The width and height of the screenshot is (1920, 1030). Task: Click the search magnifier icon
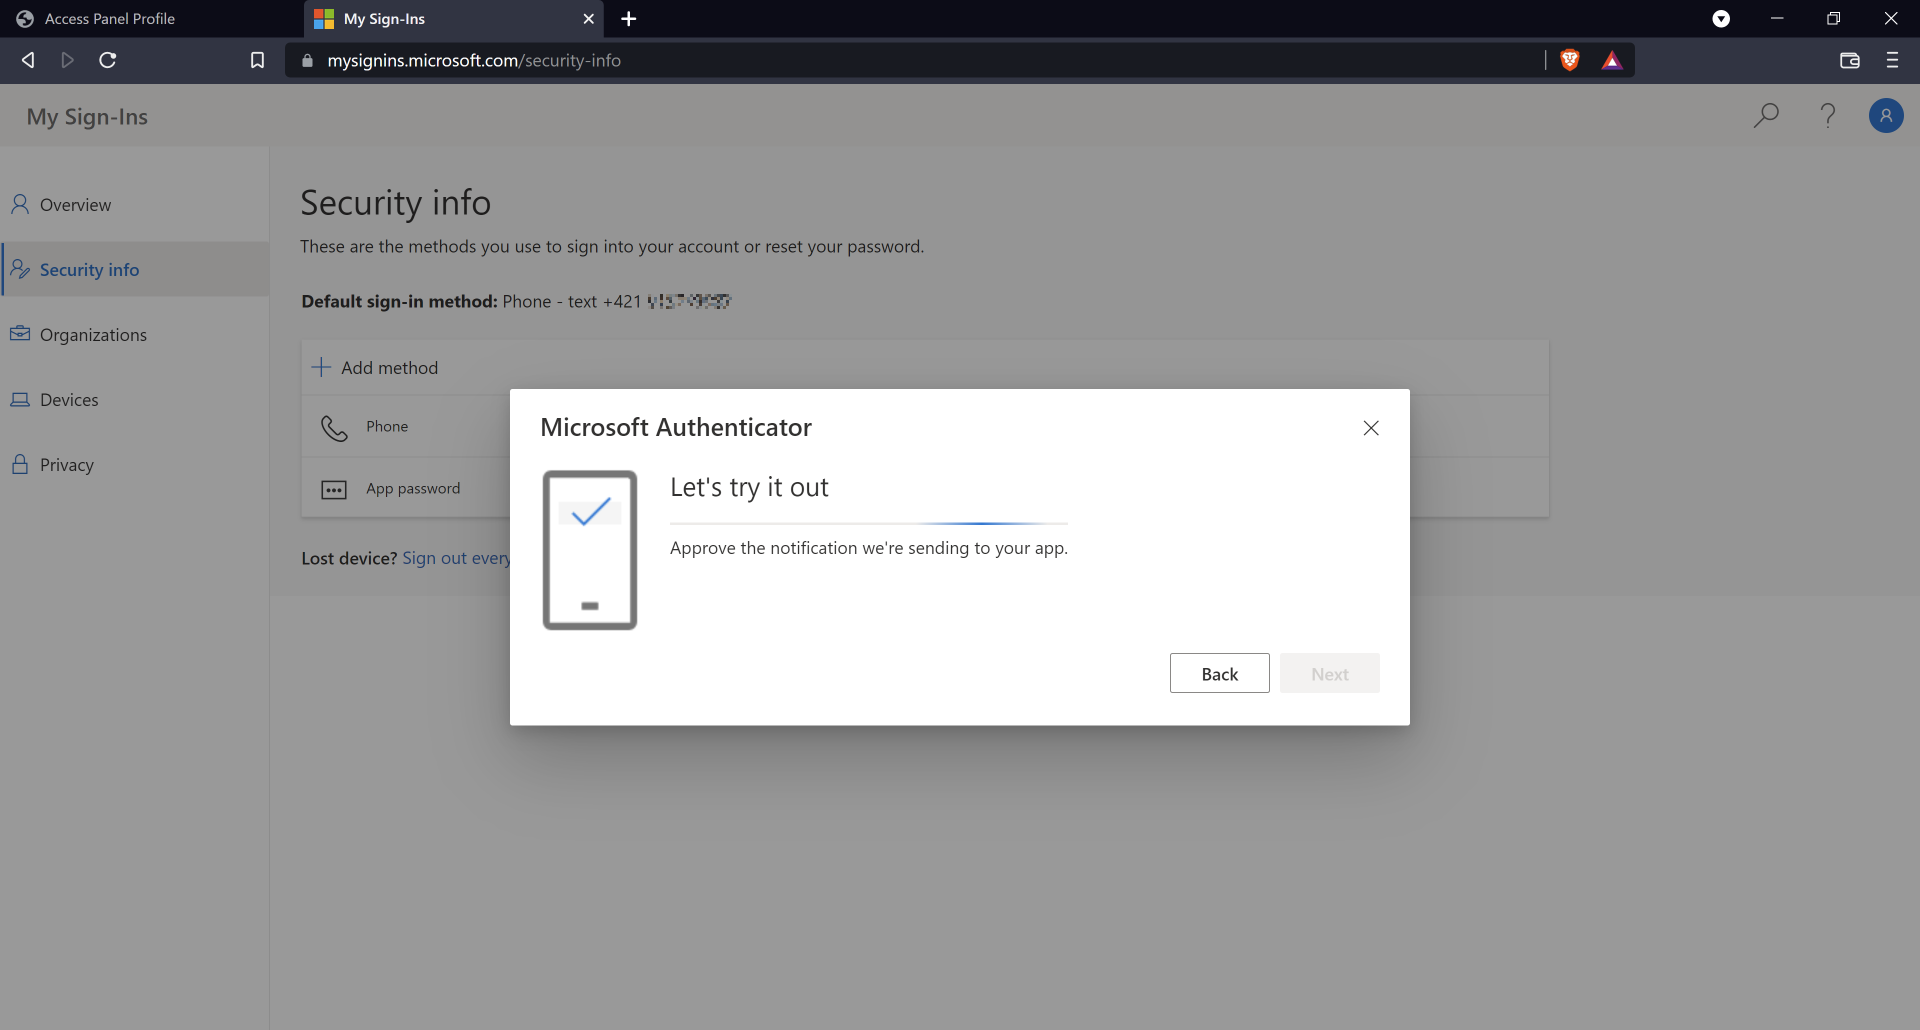(1766, 116)
